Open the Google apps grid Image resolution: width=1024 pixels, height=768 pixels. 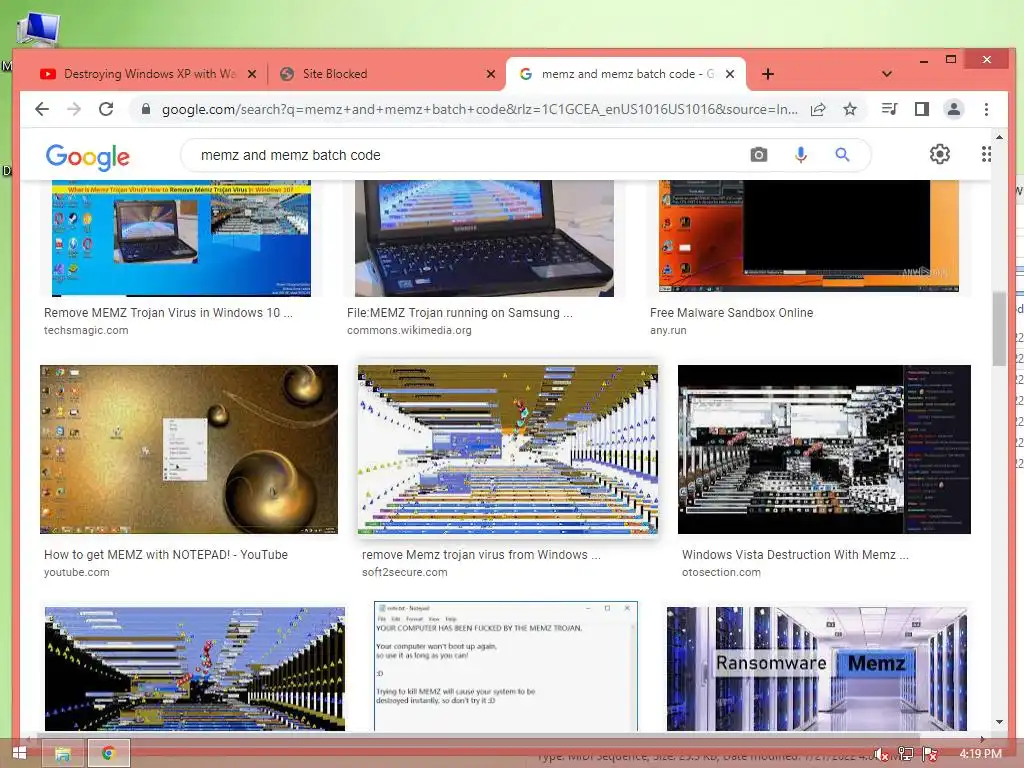click(x=985, y=154)
